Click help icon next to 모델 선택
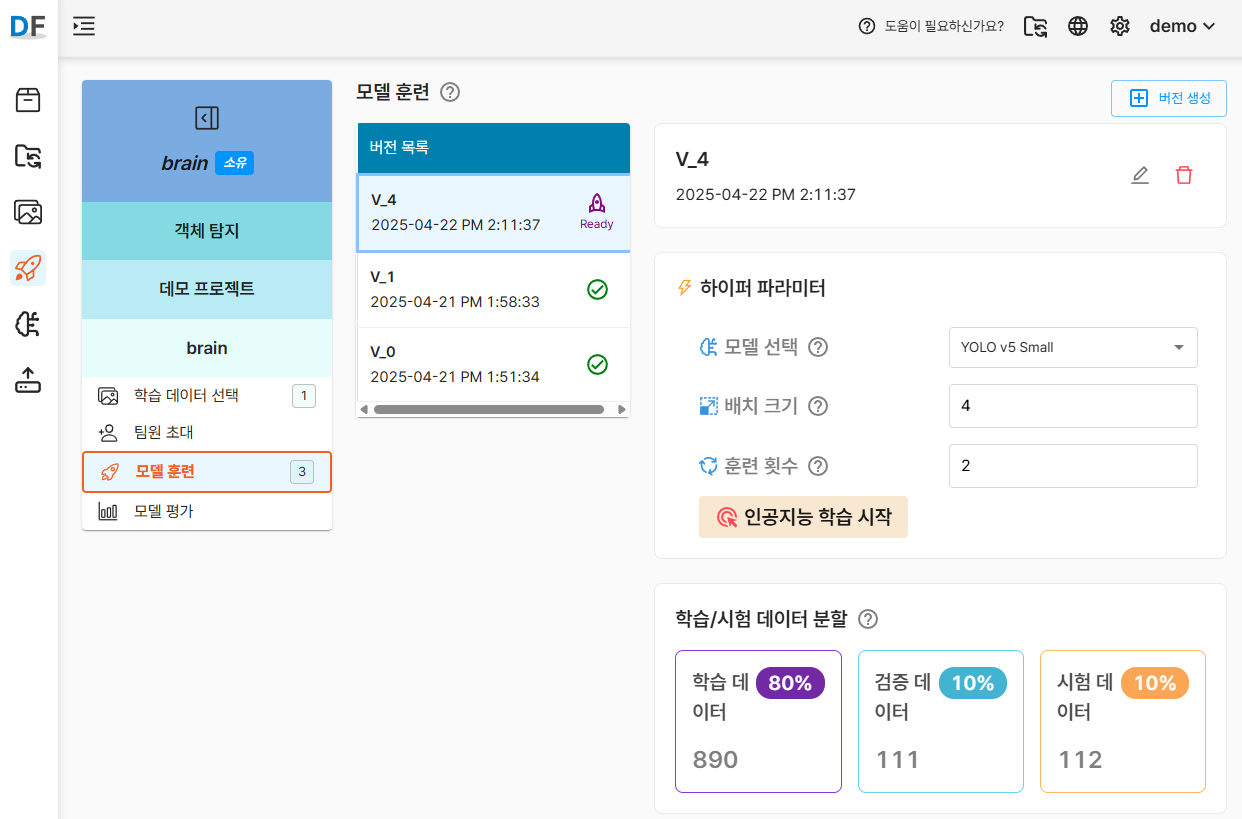The image size is (1242, 819). click(818, 347)
